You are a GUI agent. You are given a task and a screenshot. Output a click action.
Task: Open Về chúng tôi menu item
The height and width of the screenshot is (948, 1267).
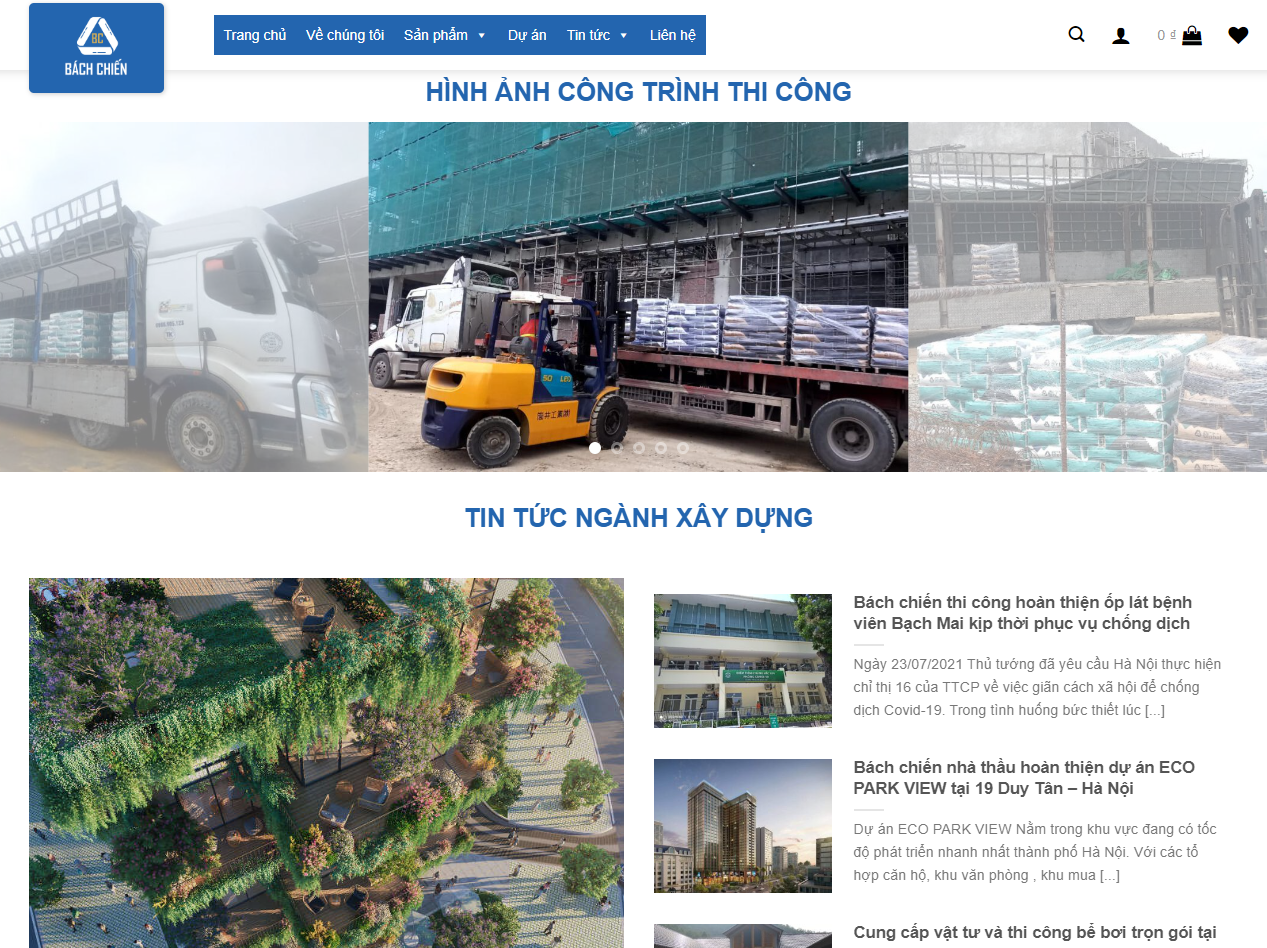(345, 35)
